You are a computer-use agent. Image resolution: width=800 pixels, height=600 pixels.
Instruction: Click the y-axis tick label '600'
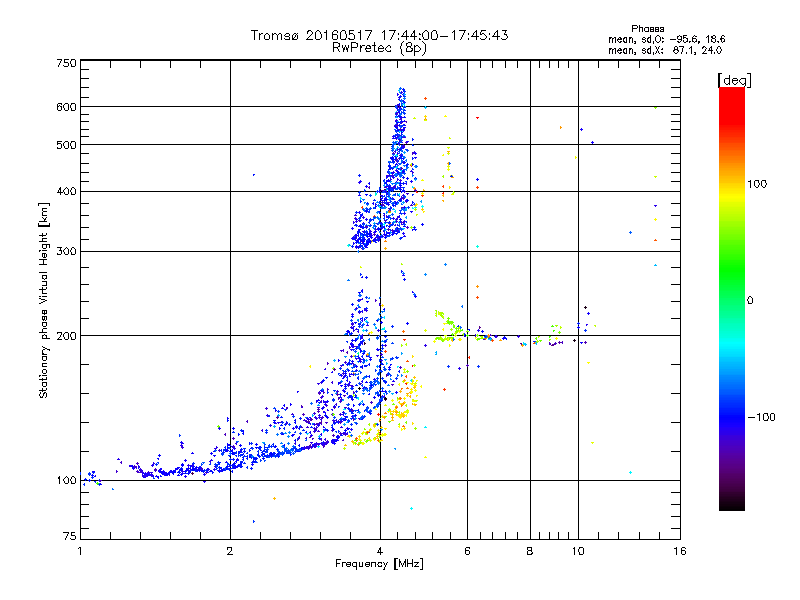point(67,107)
